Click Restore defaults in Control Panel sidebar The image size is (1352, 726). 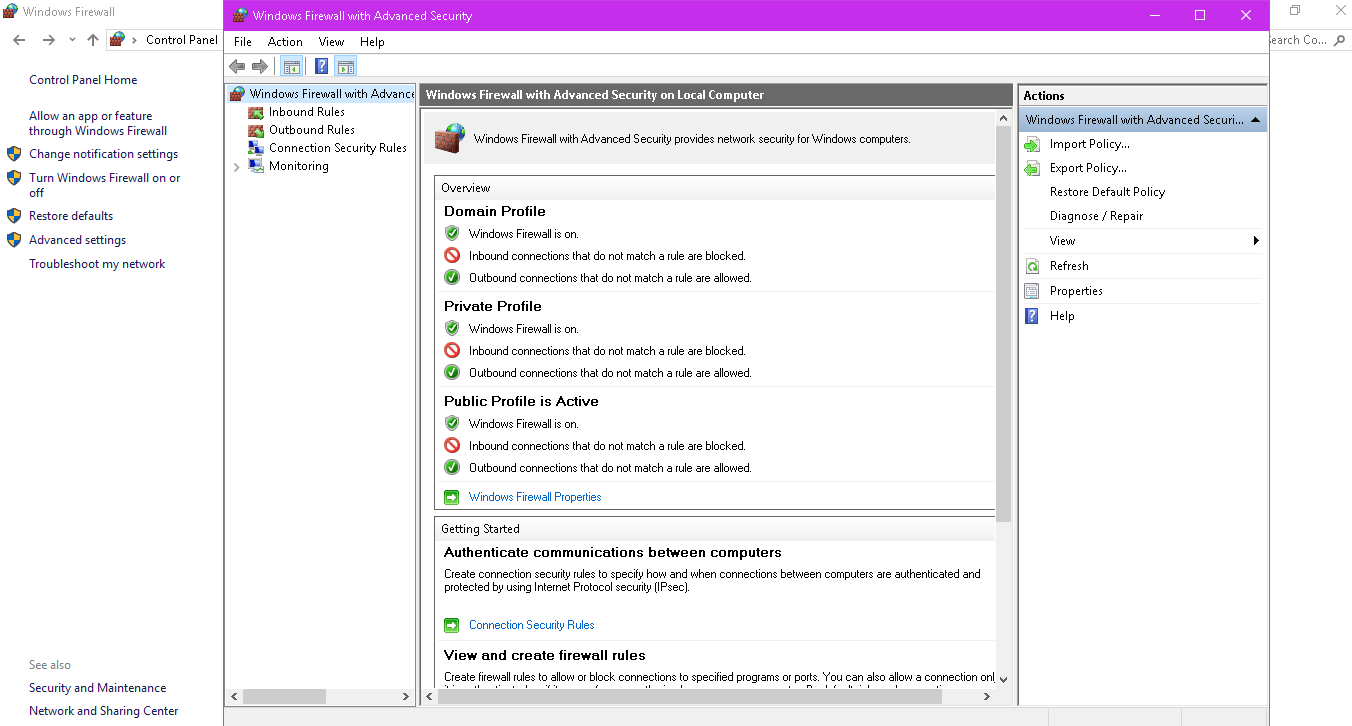(71, 216)
